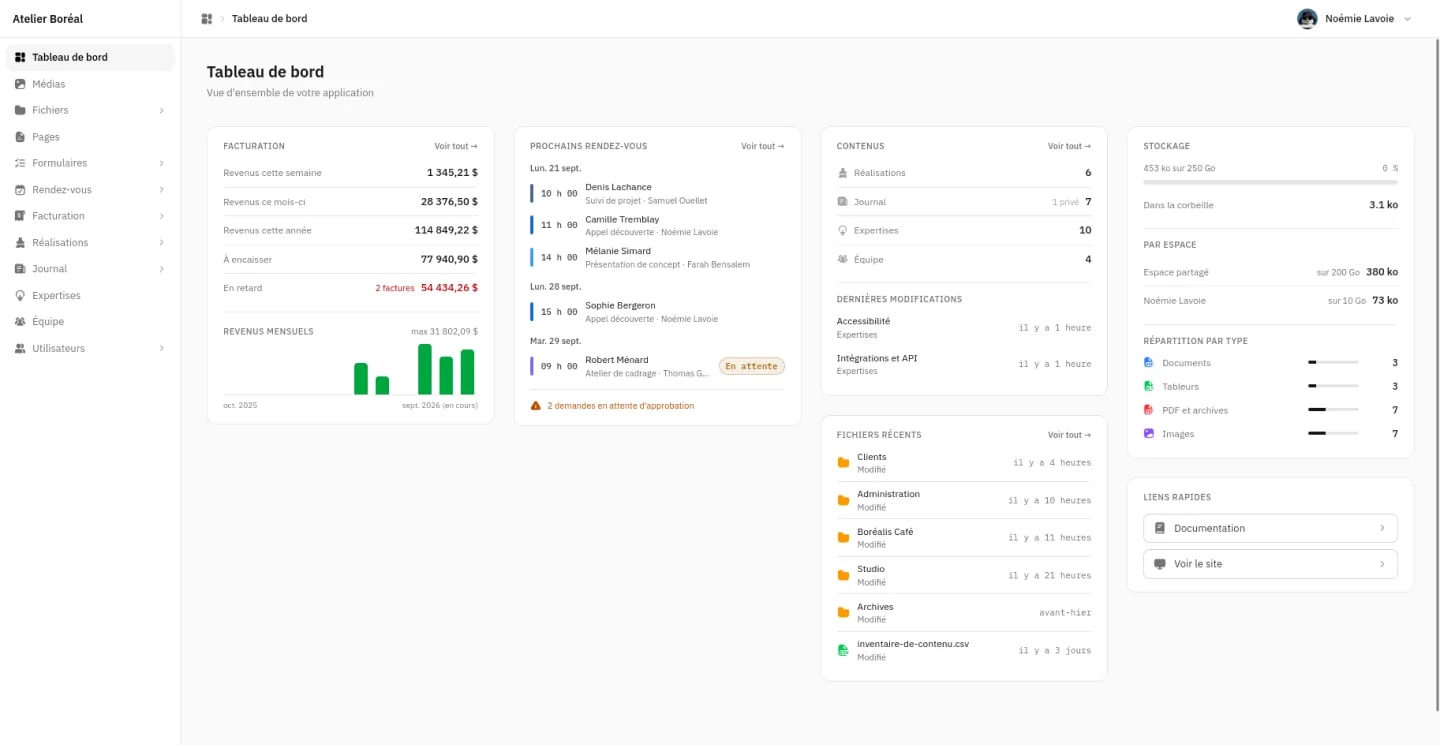This screenshot has height=745, width=1440.
Task: Click the Réalisations icon in Contenus card
Action: coord(842,173)
